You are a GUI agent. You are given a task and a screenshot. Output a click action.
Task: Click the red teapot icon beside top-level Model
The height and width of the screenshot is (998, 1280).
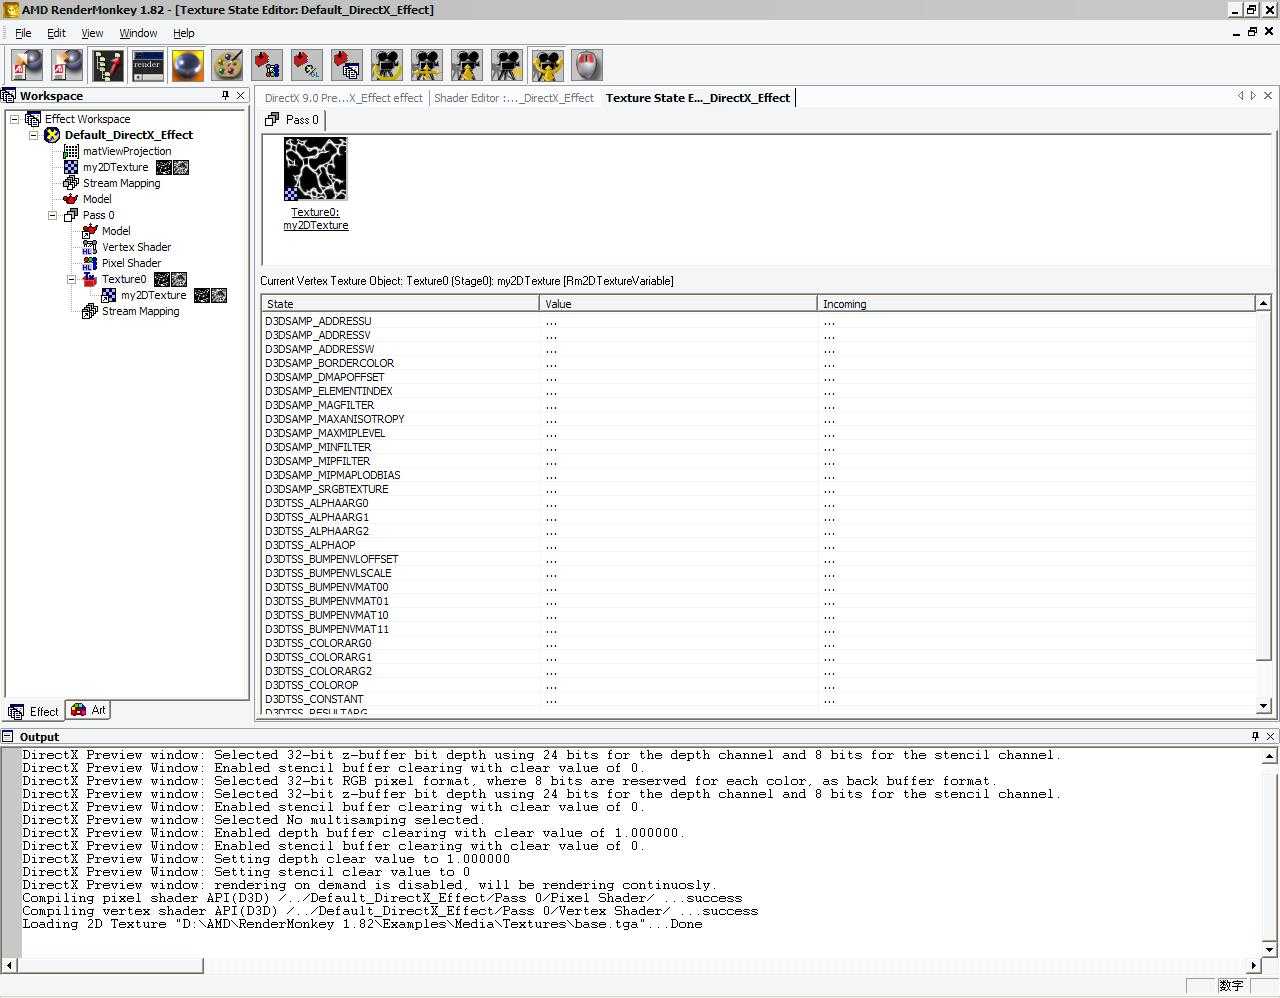[x=71, y=199]
